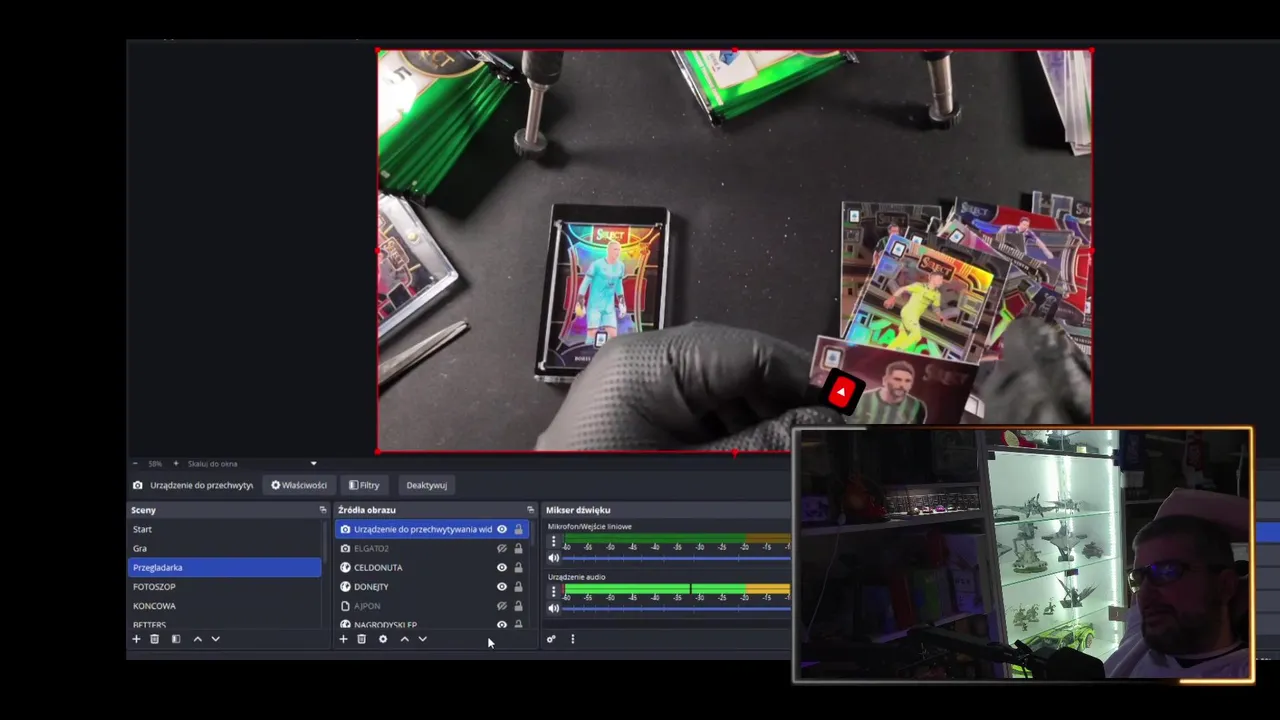Pop out the Sceny dock panel
The width and height of the screenshot is (1280, 720).
(x=323, y=510)
